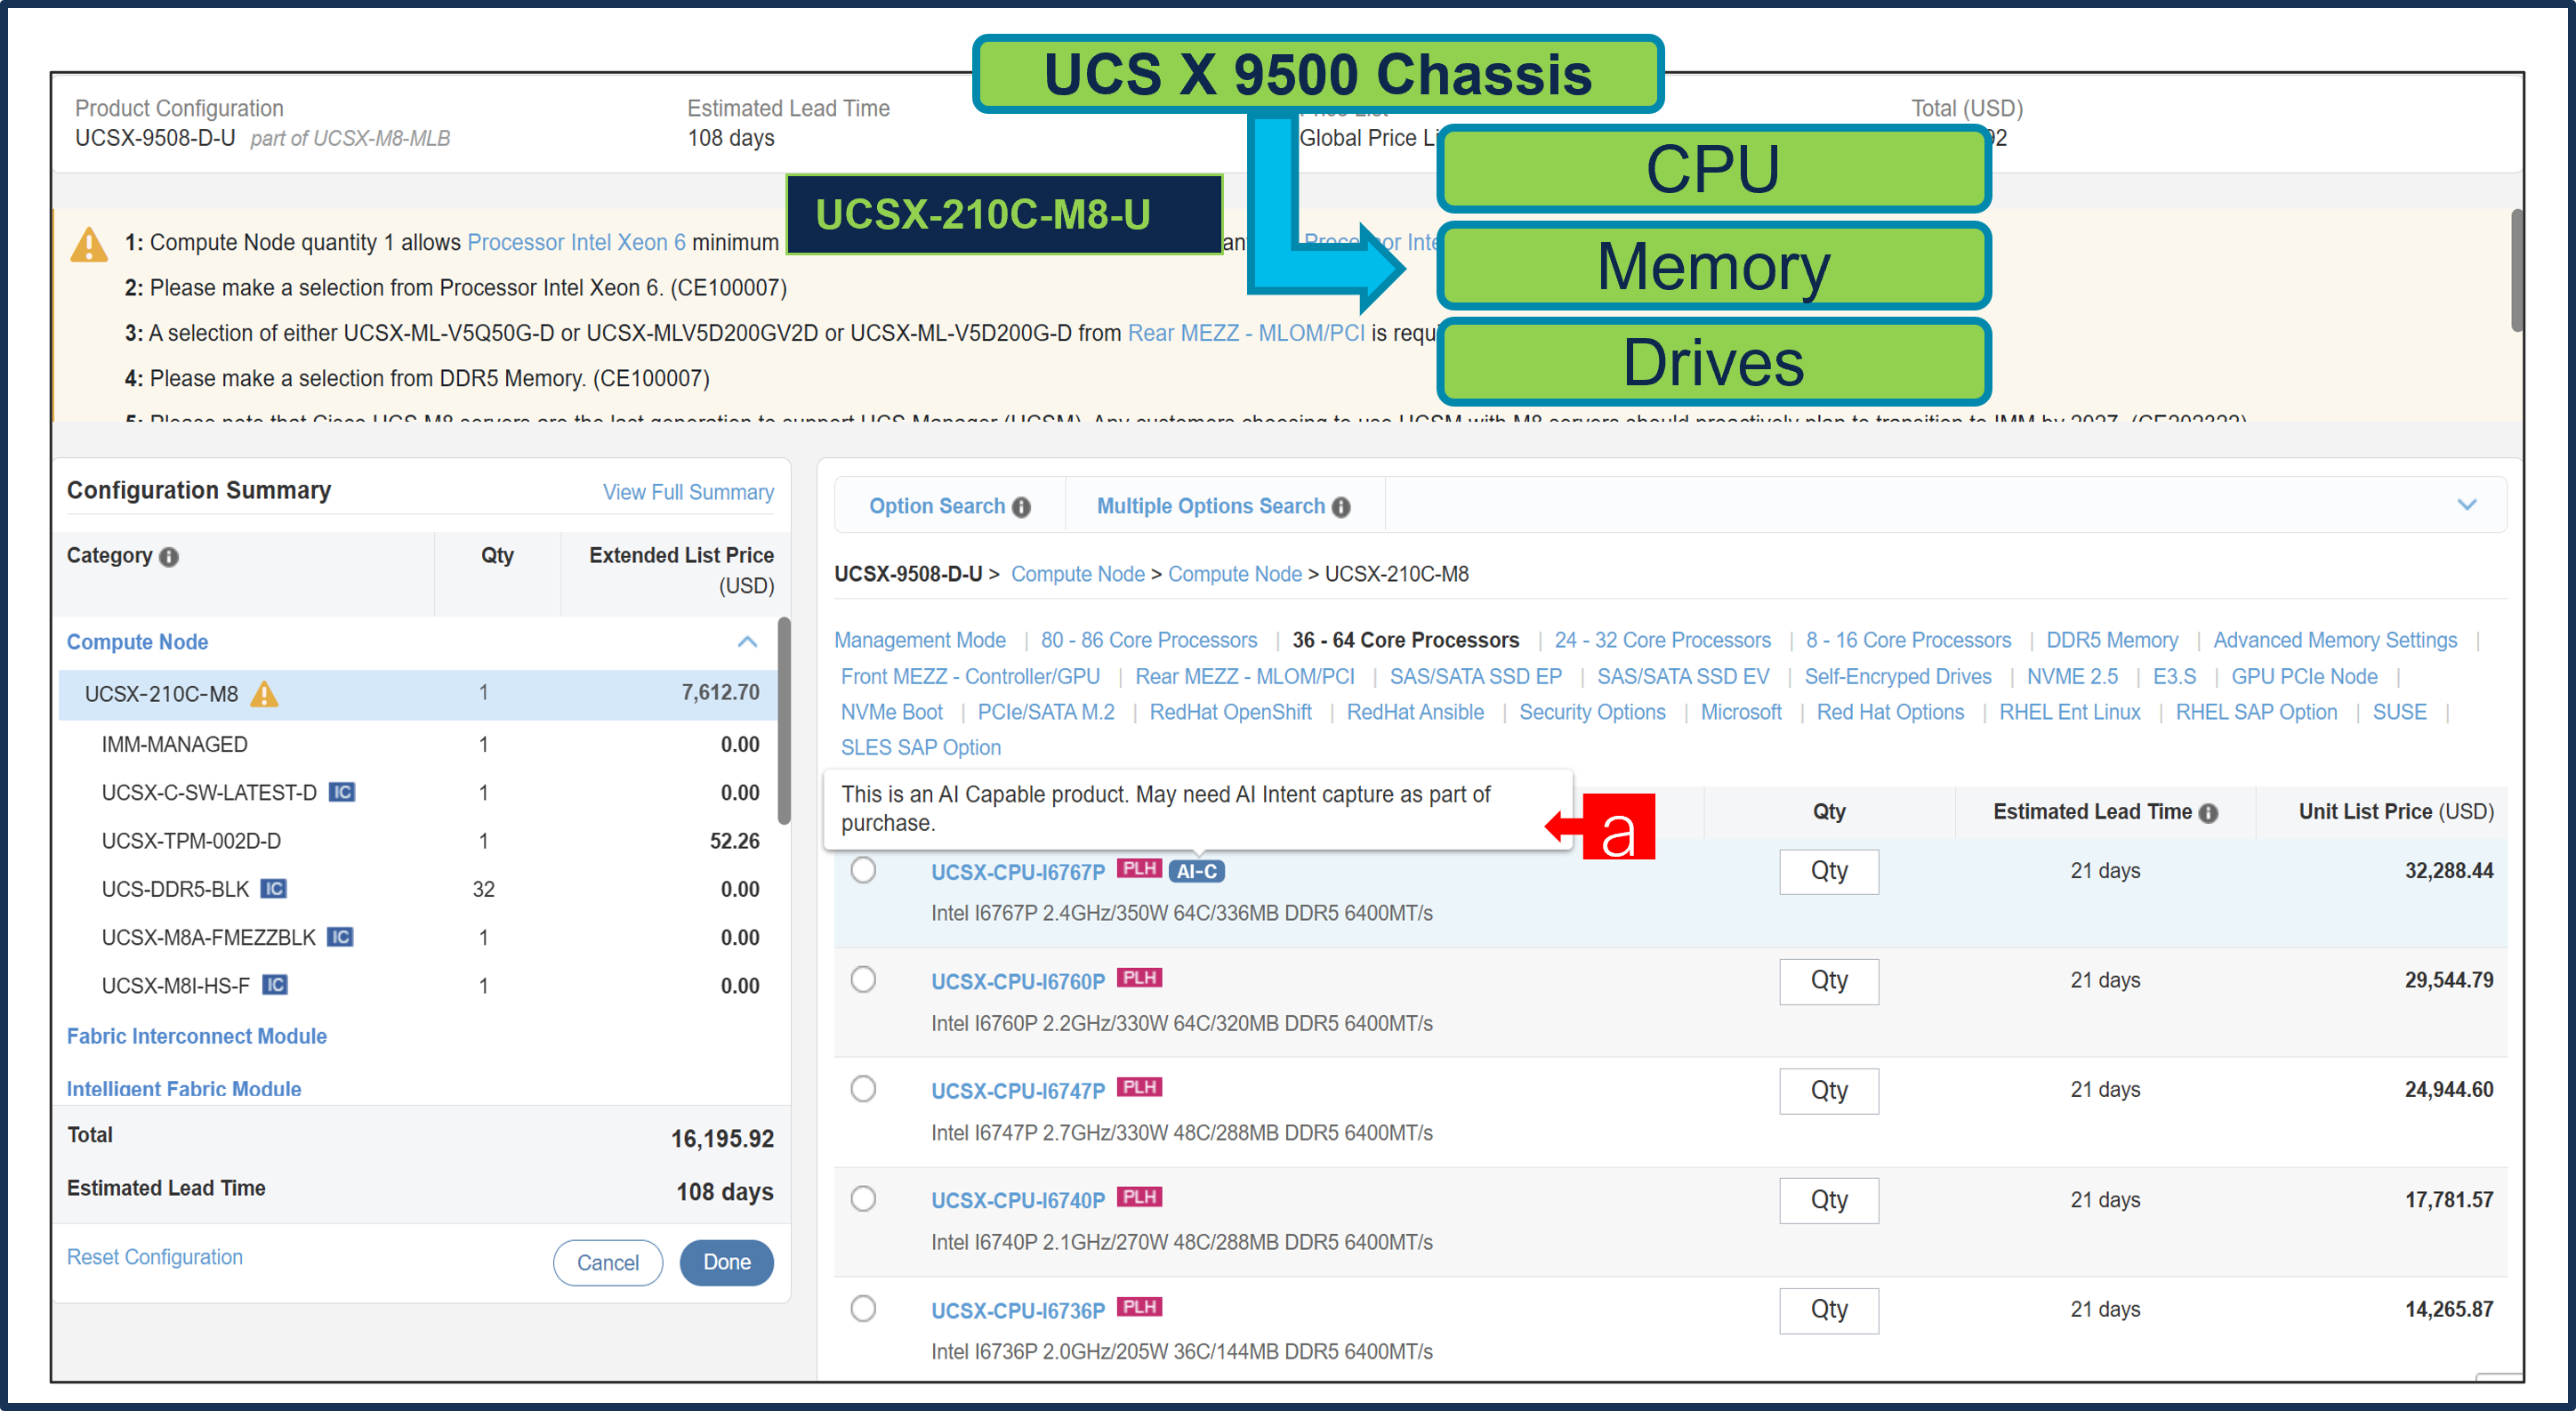
Task: Click the info icon next to Multiple Options Search
Action: click(1341, 507)
